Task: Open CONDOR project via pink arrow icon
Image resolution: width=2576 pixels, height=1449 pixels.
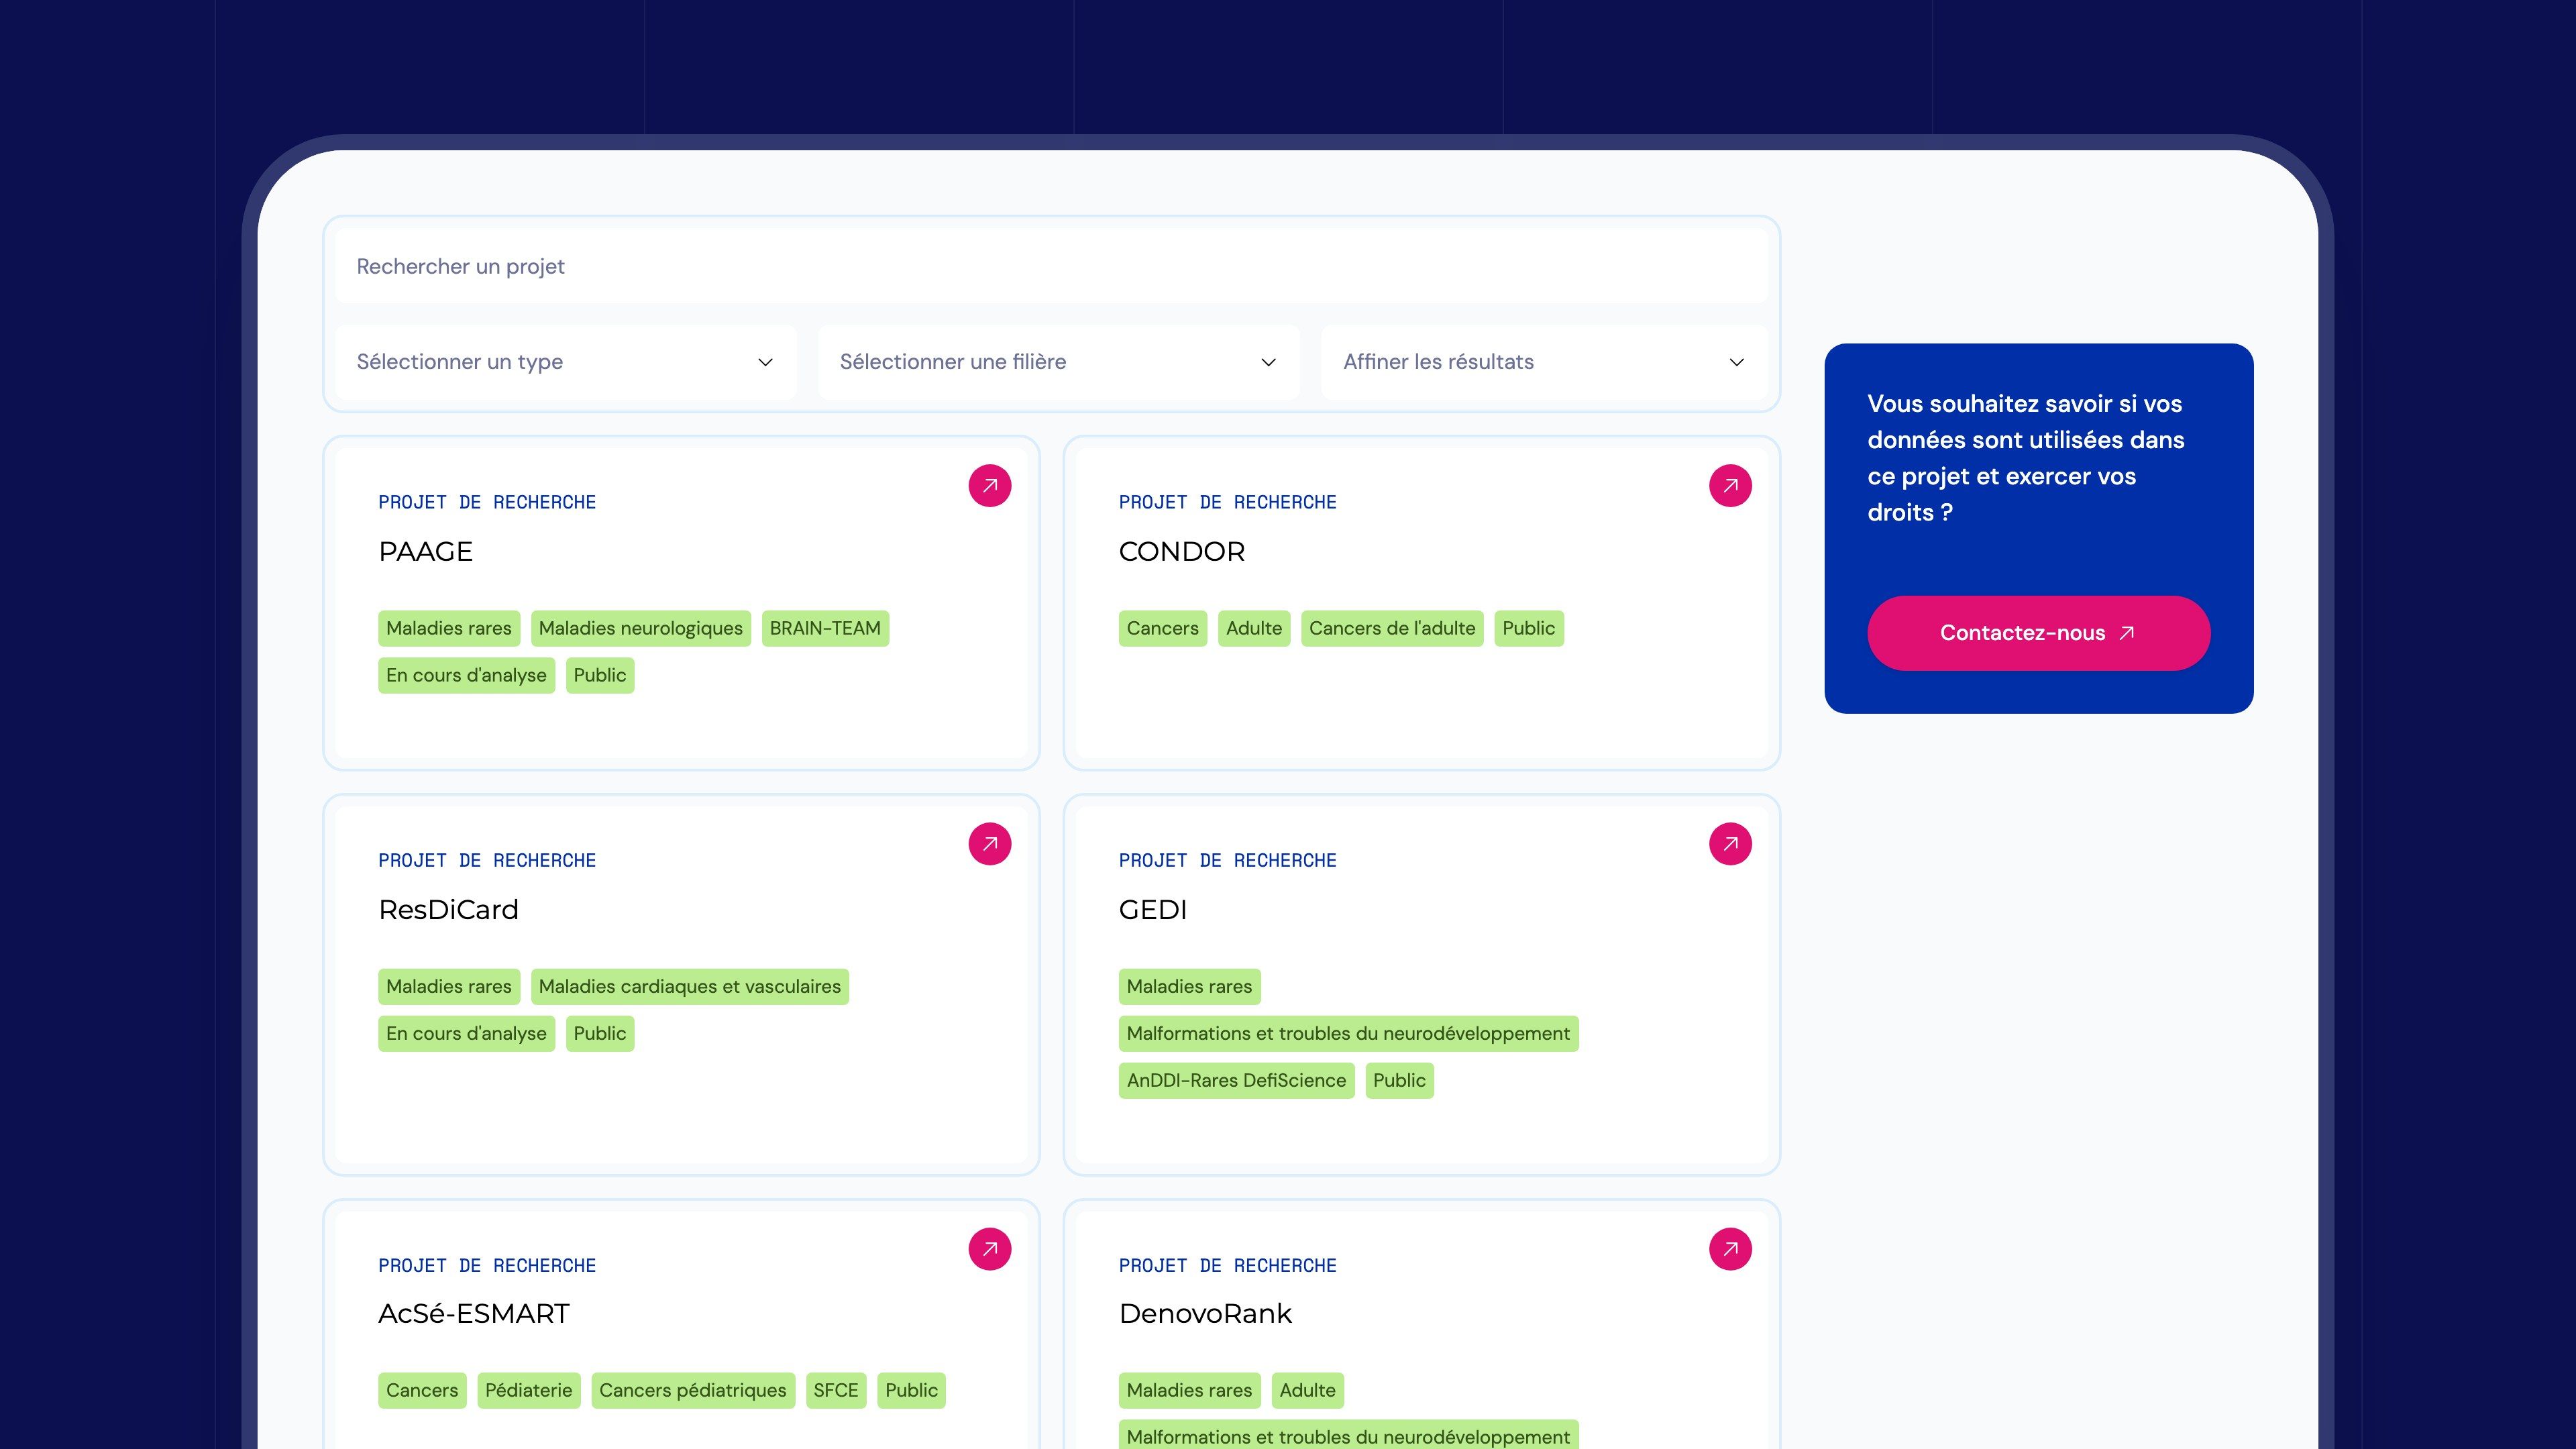Action: tap(1730, 486)
